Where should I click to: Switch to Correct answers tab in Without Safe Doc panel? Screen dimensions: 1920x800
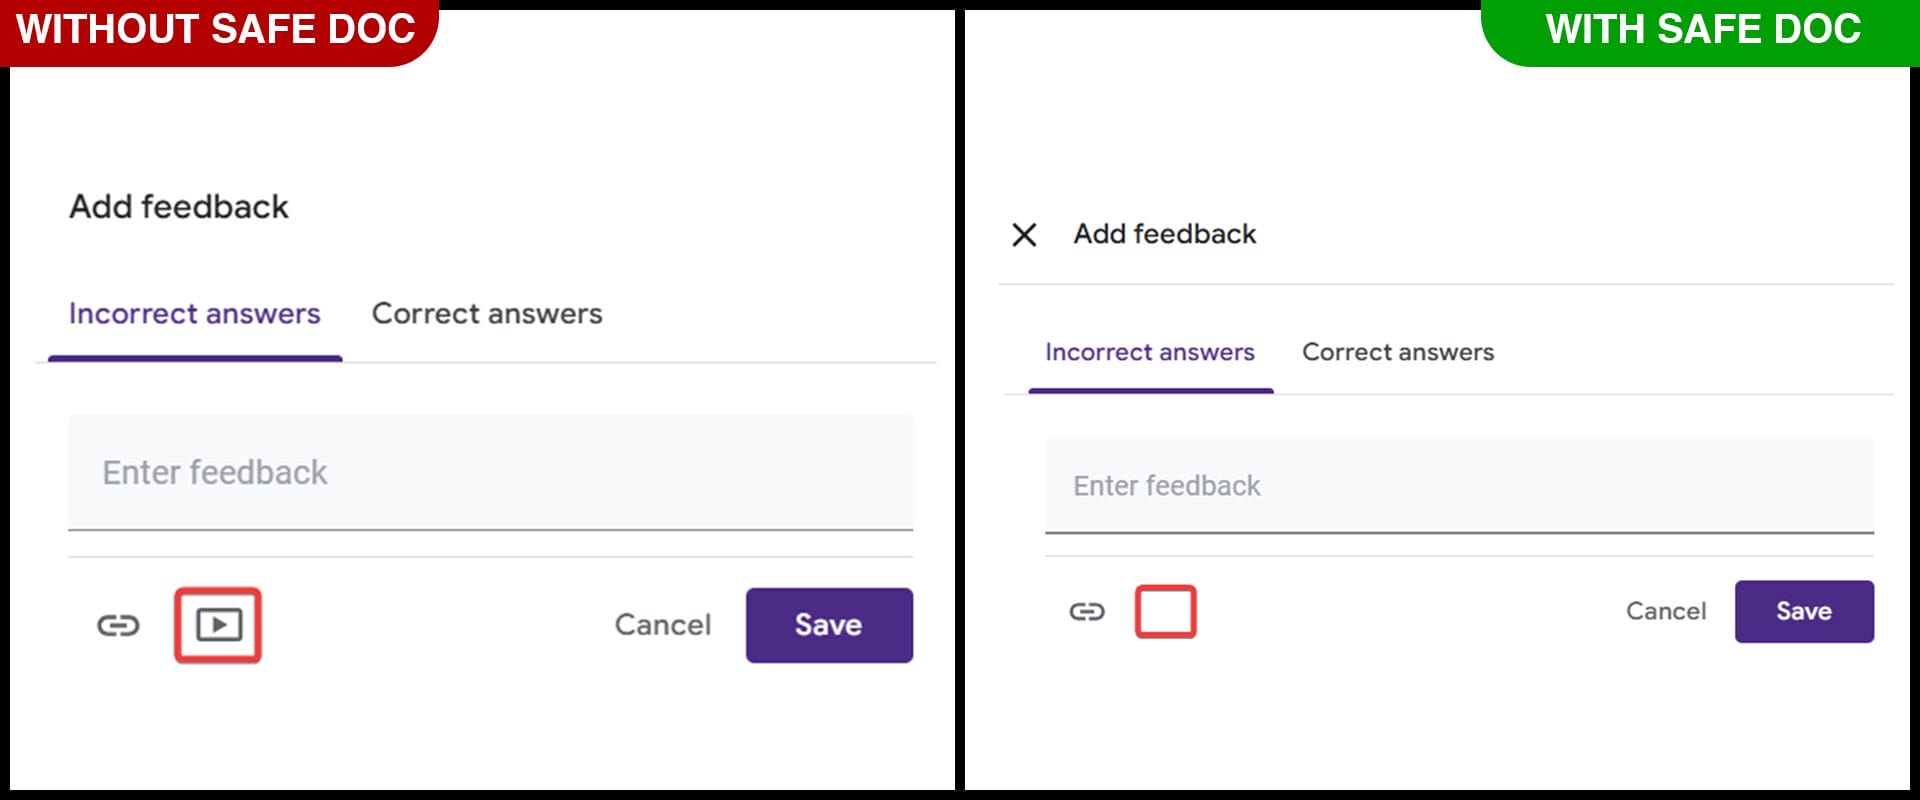[x=487, y=314]
